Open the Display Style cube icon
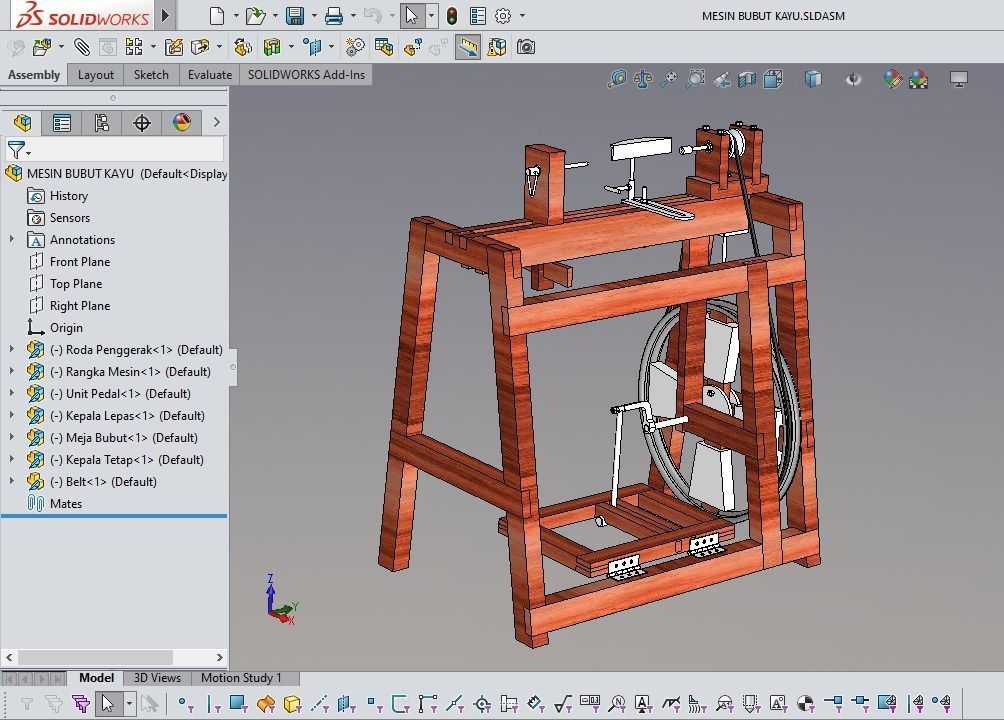 click(813, 79)
